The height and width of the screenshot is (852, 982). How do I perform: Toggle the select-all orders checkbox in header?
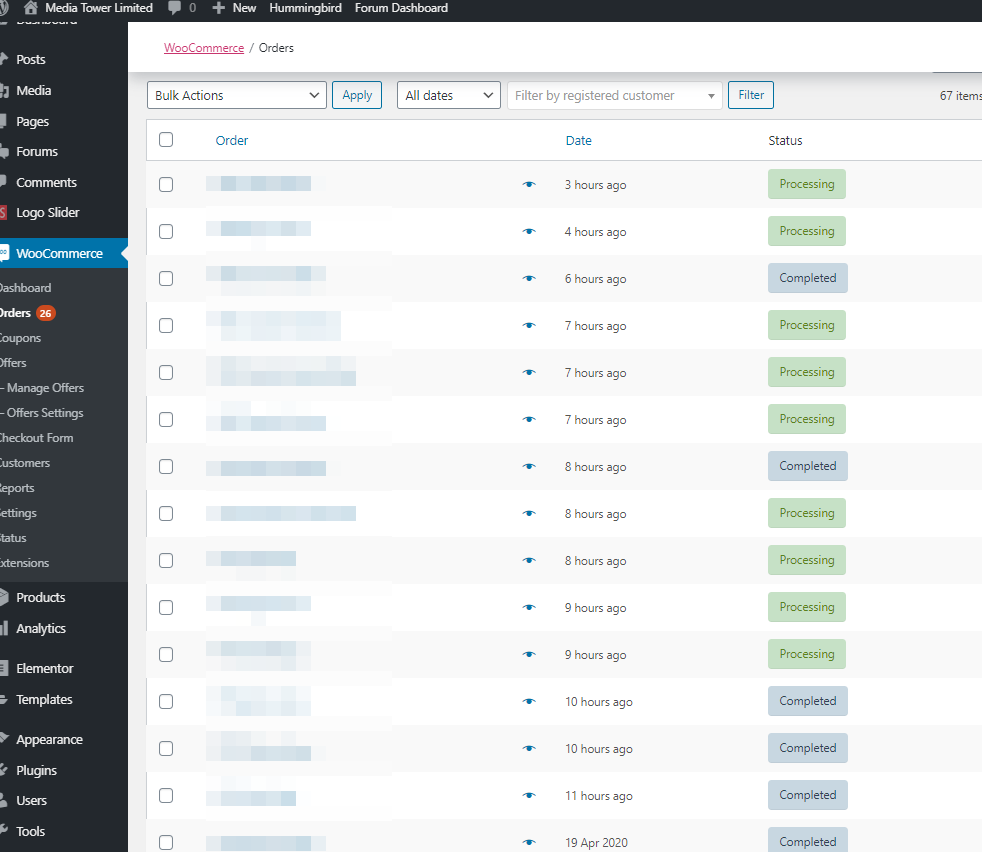tap(166, 140)
